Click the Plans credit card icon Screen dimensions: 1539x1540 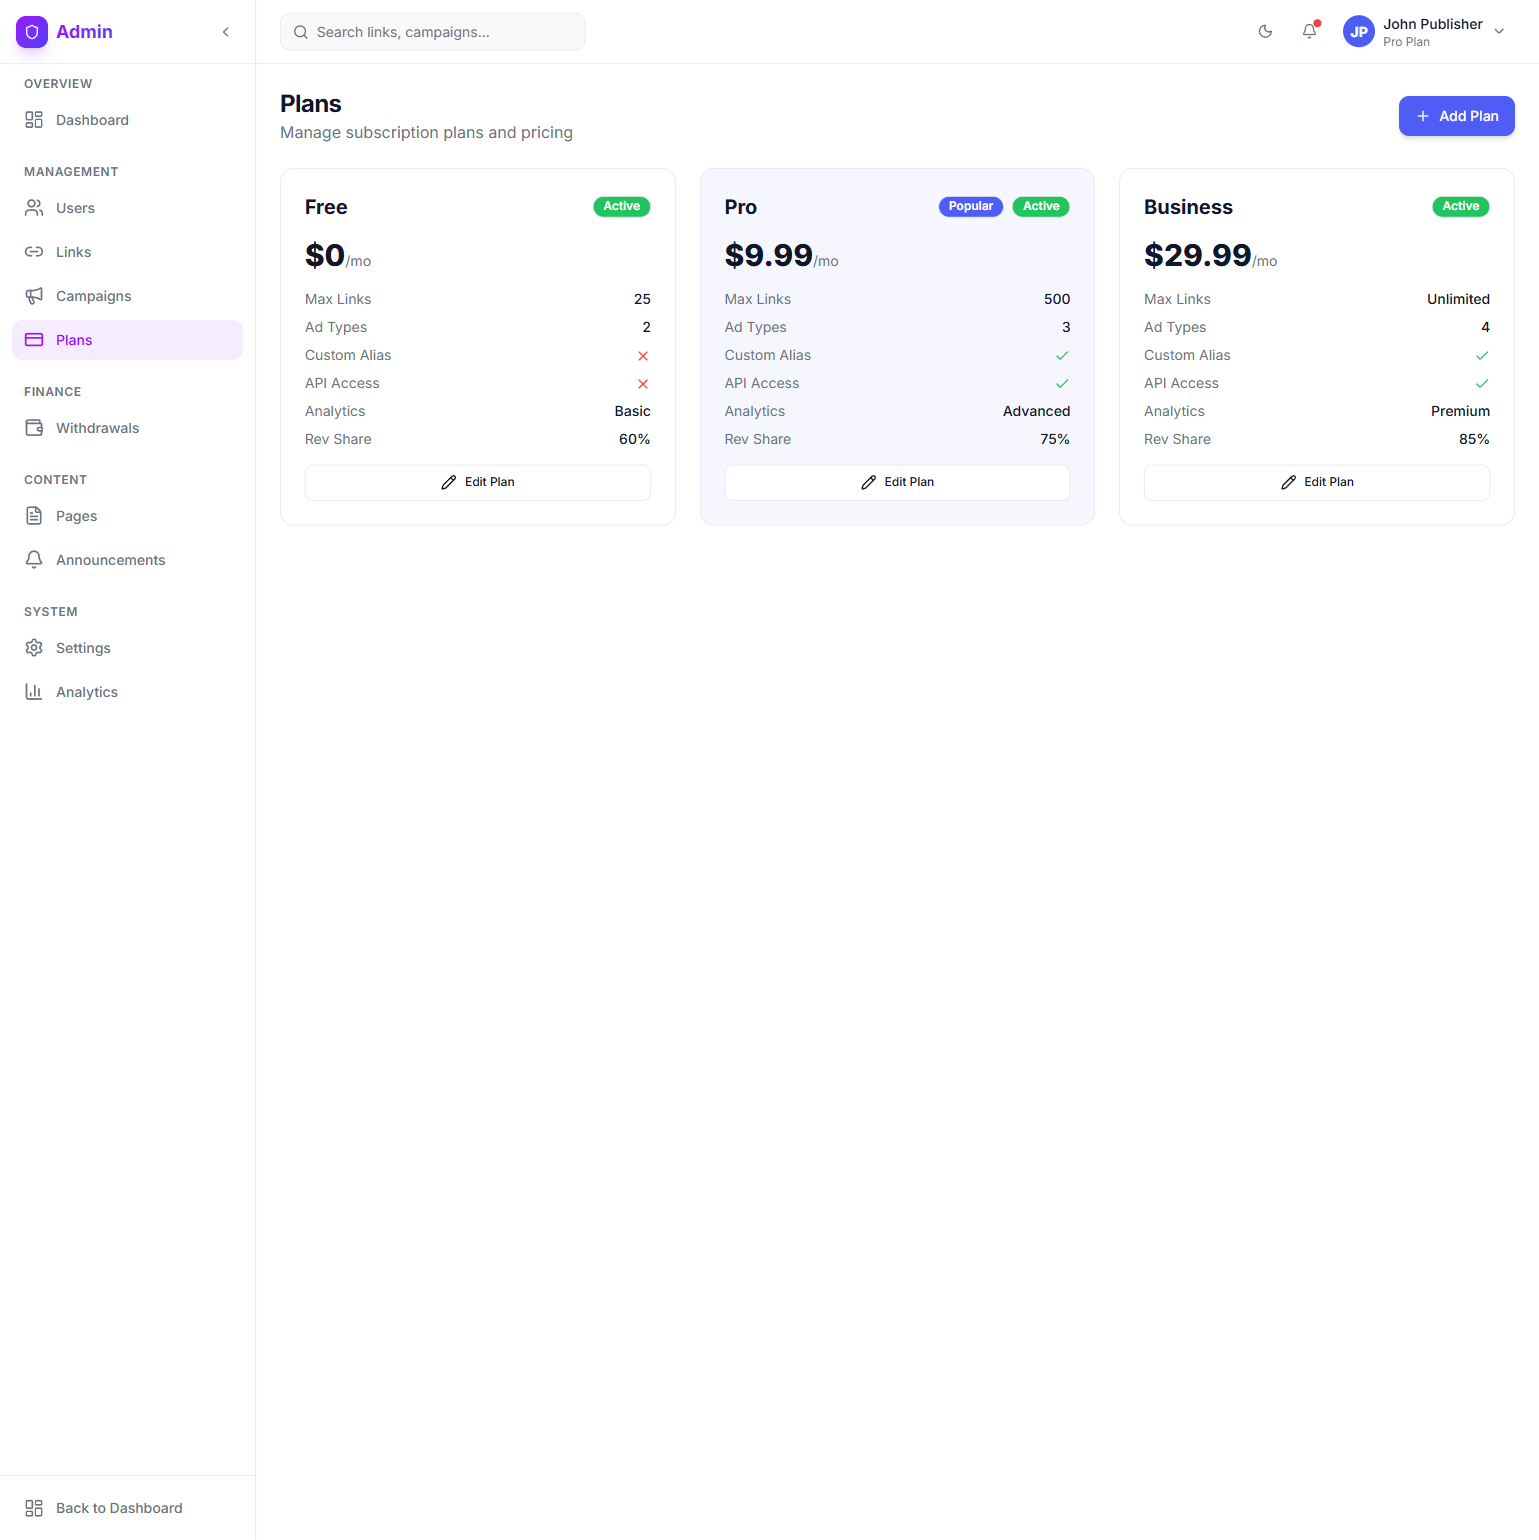[34, 340]
